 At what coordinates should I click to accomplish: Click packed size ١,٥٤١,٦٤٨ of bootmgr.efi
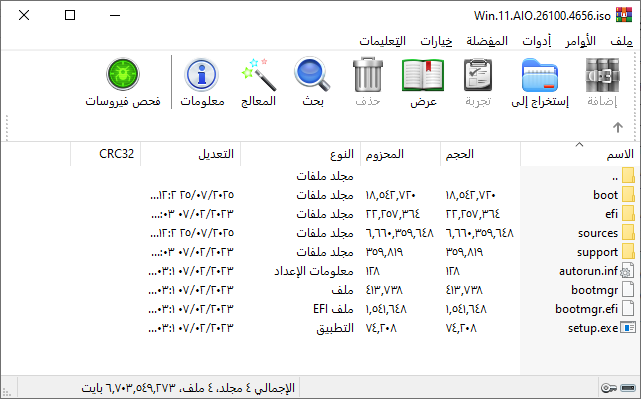coord(386,309)
